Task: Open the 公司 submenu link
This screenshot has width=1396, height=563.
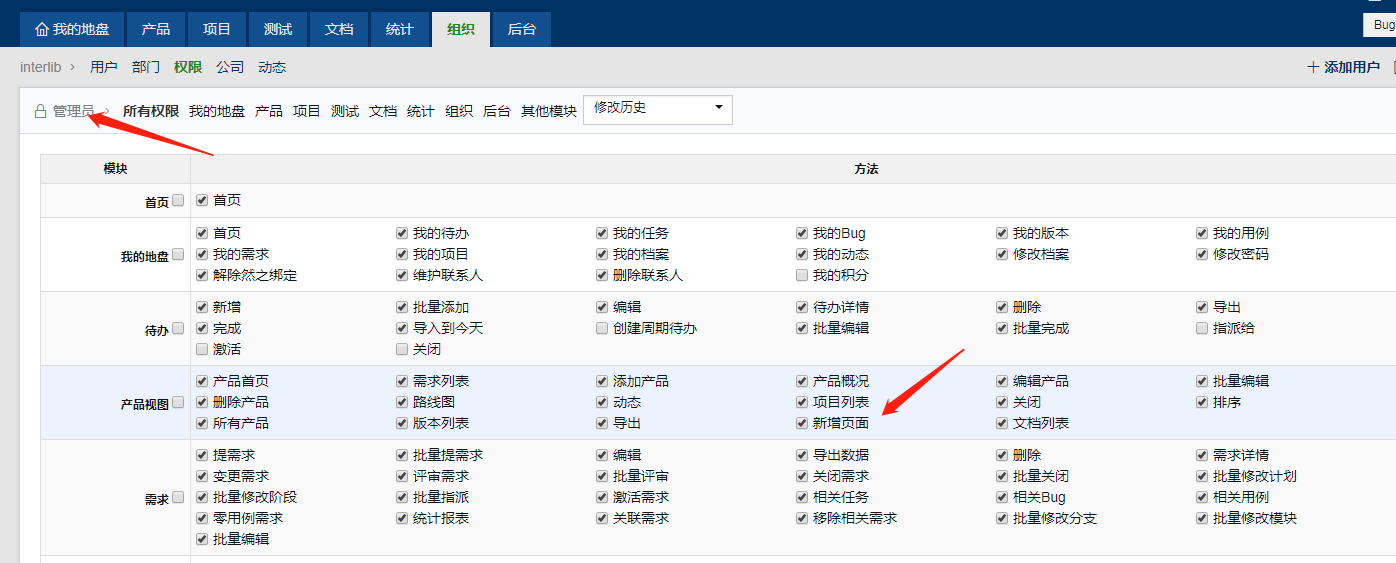Action: click(x=230, y=67)
